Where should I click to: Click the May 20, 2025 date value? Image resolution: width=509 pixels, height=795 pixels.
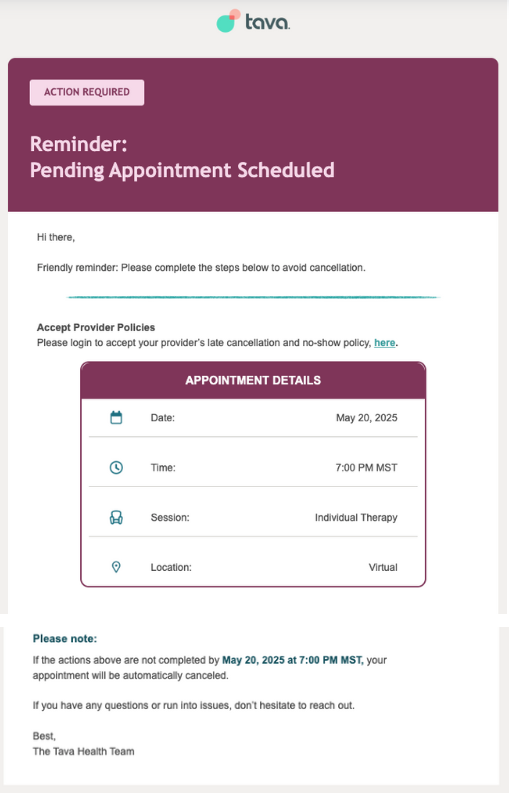pyautogui.click(x=367, y=418)
